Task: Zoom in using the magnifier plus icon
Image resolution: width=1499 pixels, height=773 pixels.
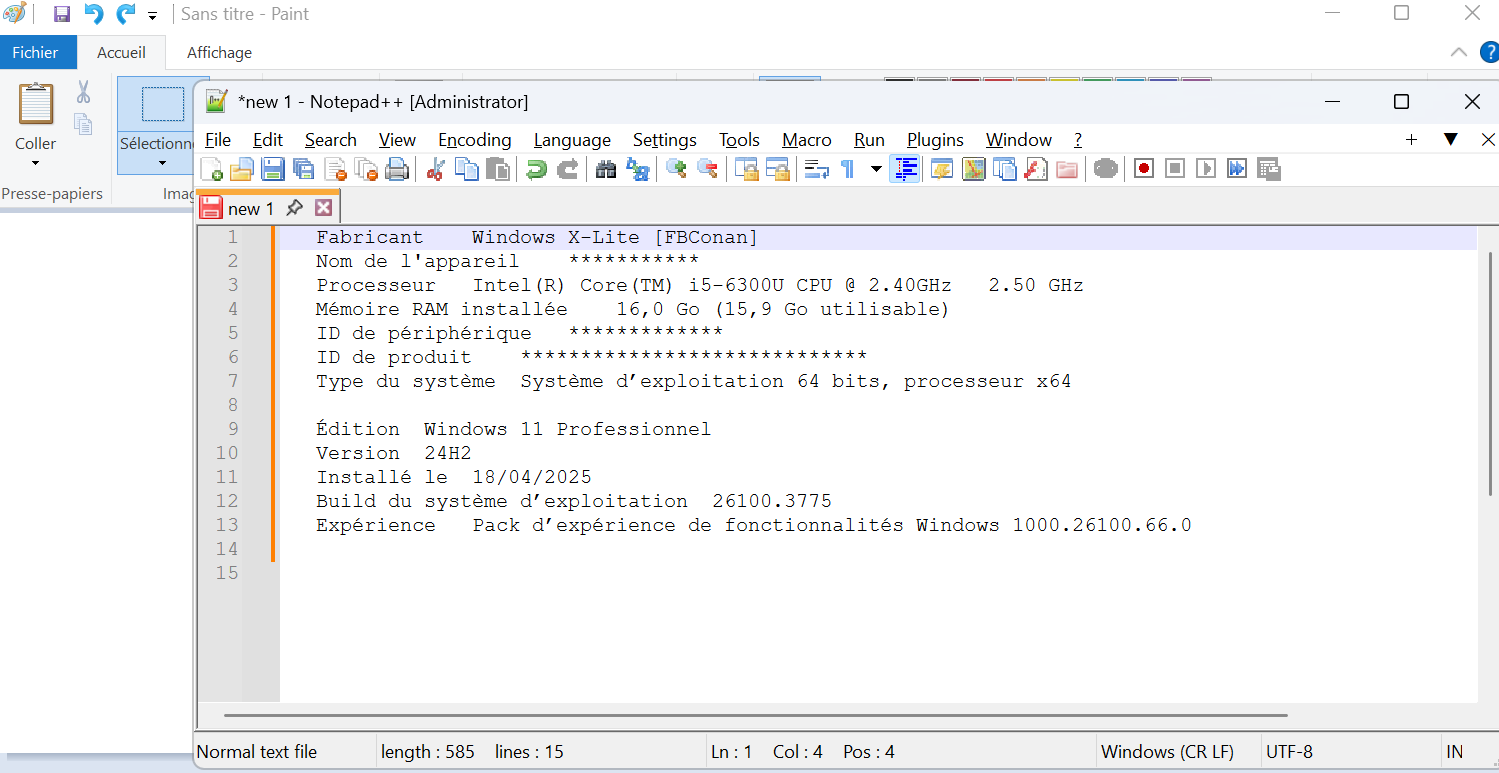Action: click(x=676, y=169)
